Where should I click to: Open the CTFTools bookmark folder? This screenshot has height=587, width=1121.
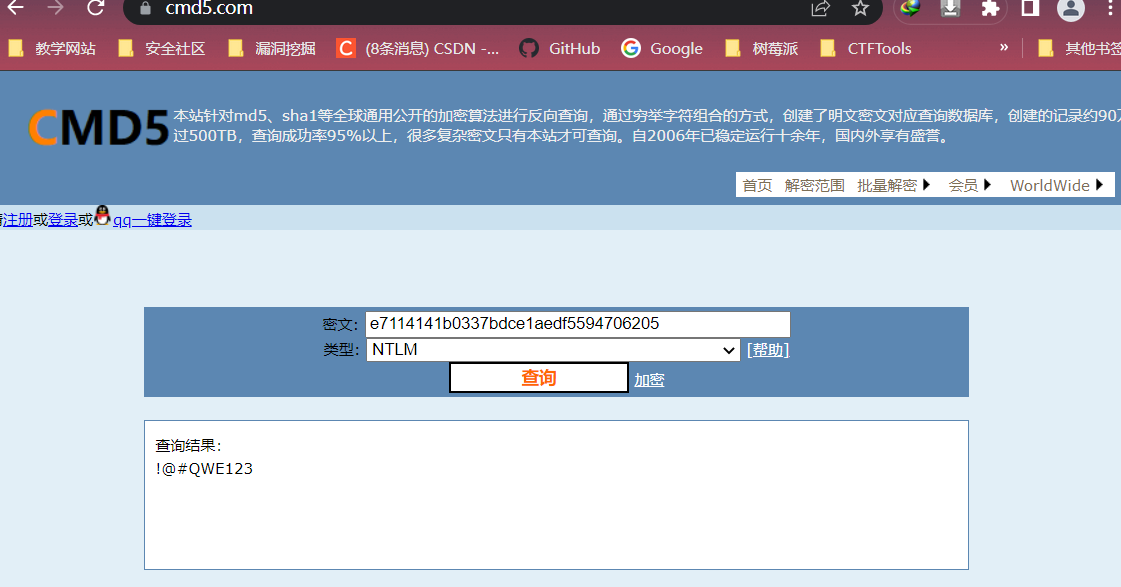(866, 49)
